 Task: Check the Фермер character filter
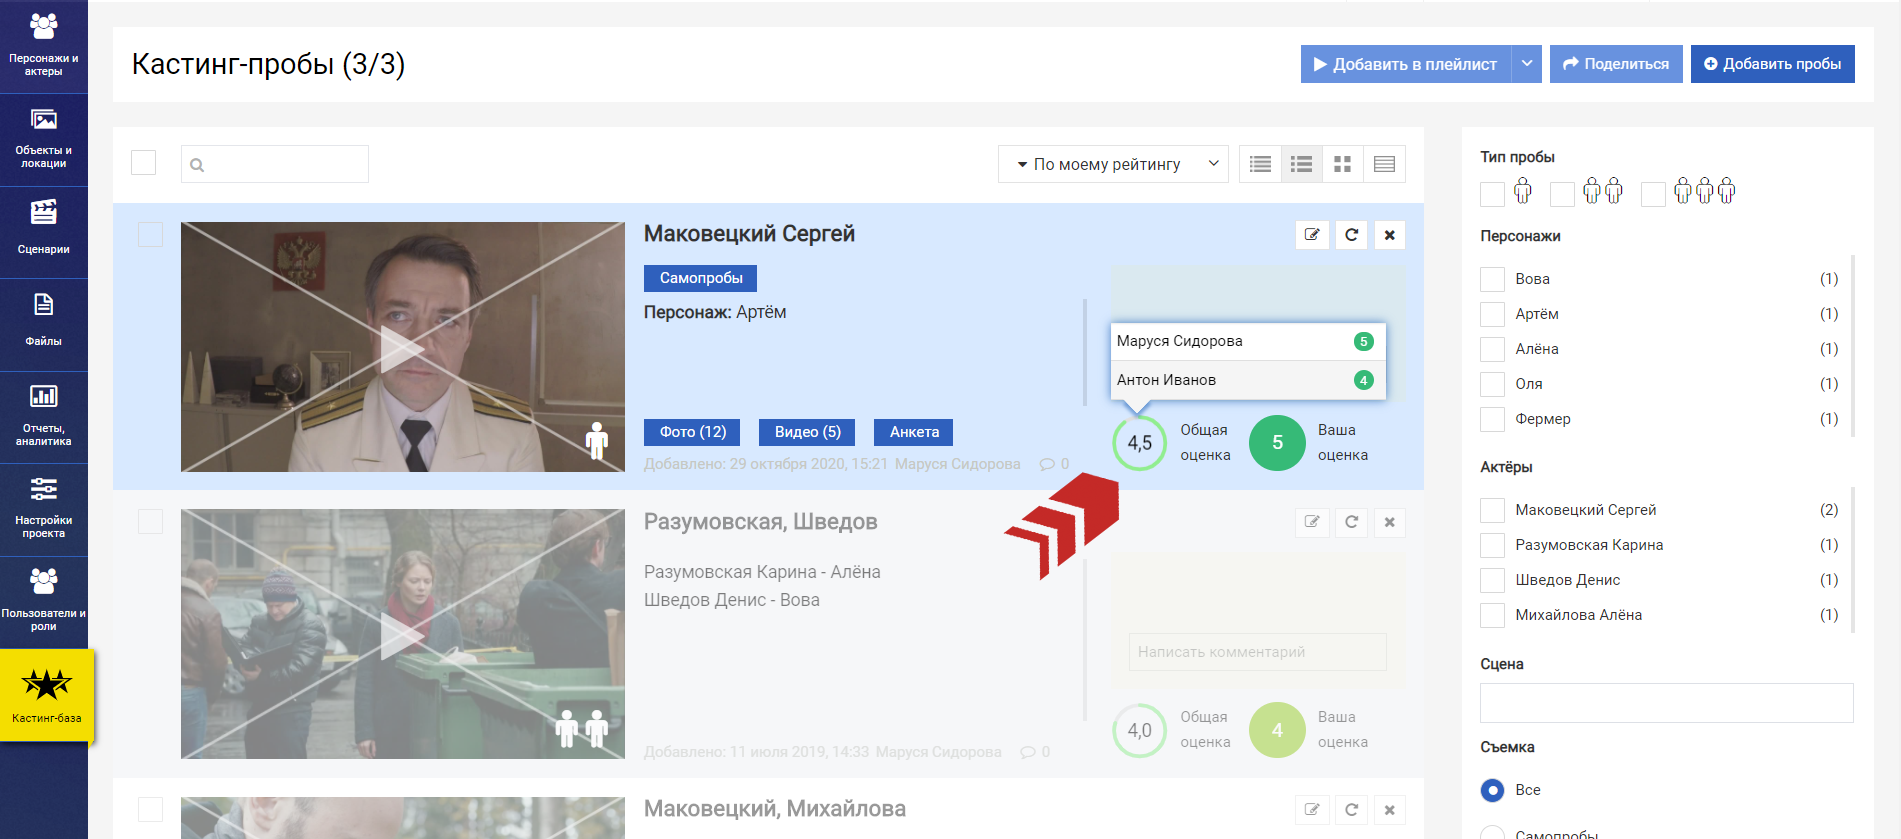[1492, 419]
